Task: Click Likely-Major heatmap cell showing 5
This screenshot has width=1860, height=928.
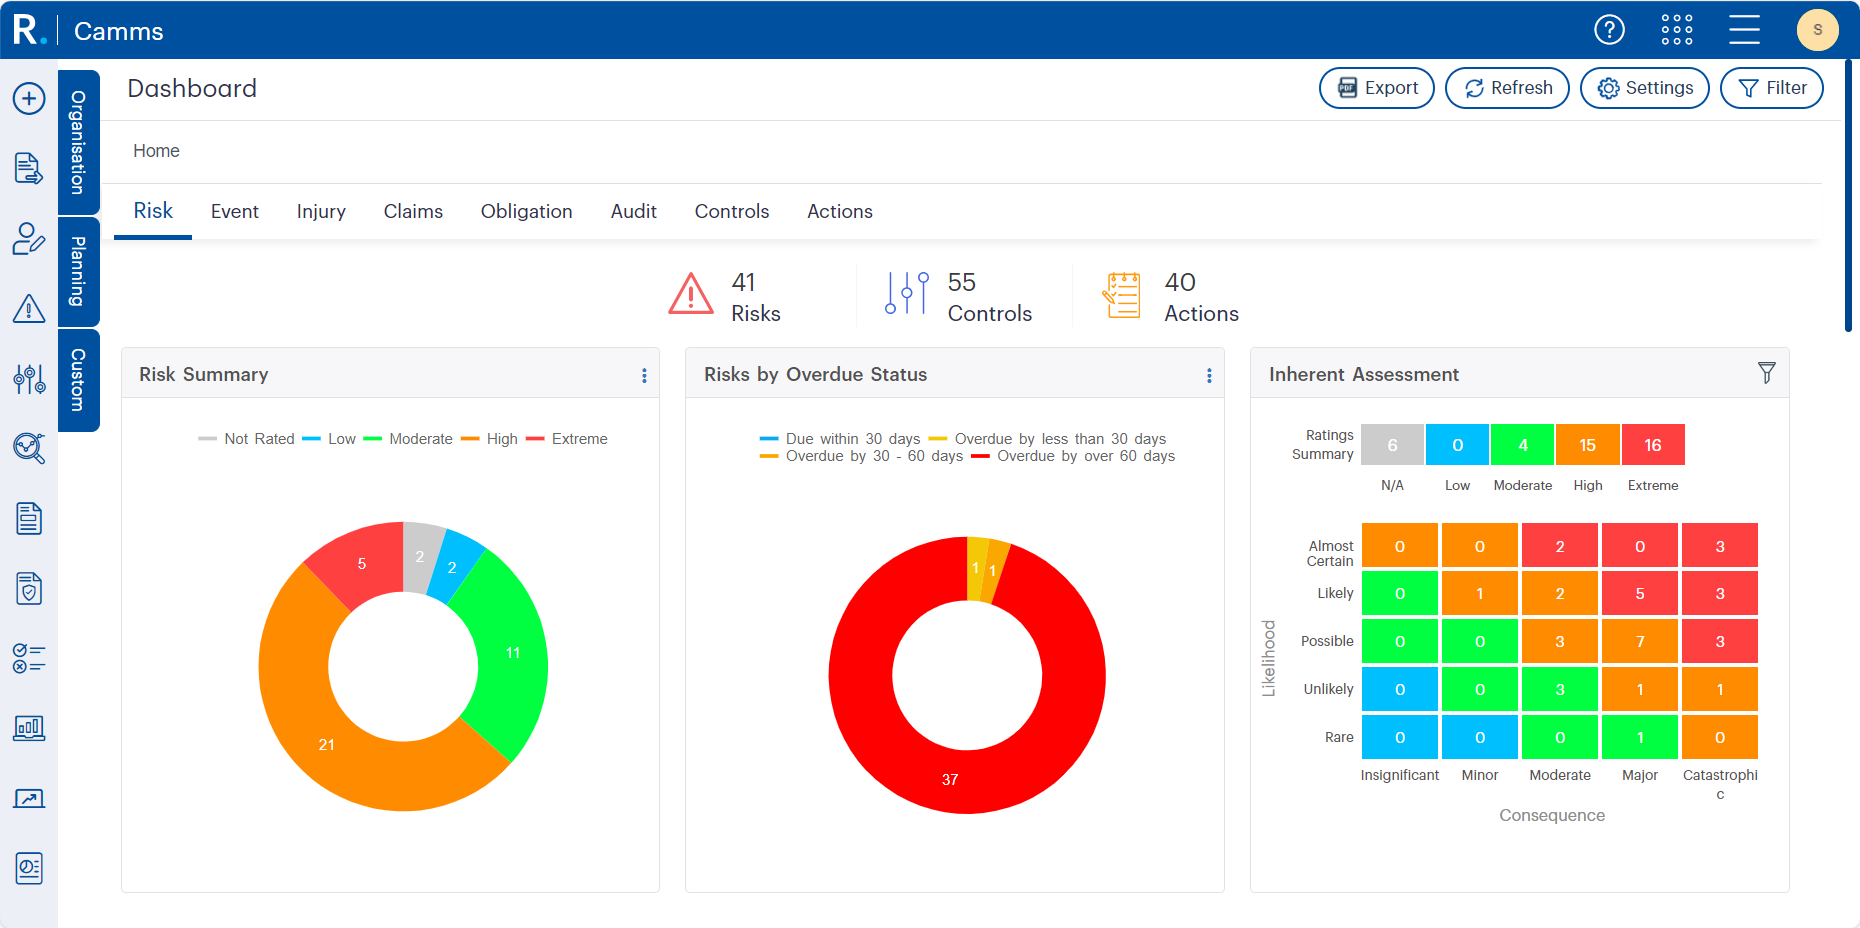Action: tap(1640, 593)
